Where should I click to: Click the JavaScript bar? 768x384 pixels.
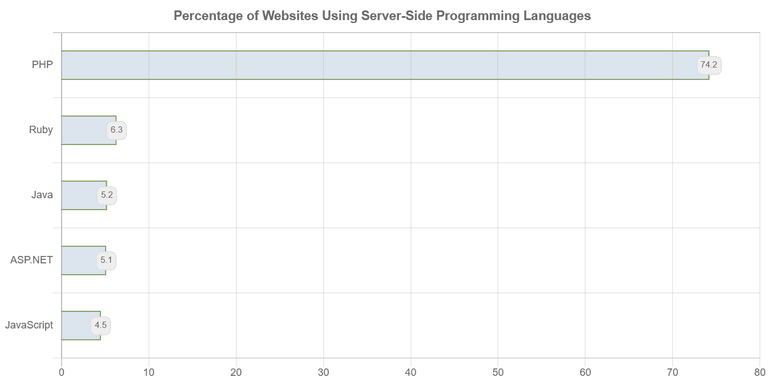(81, 326)
